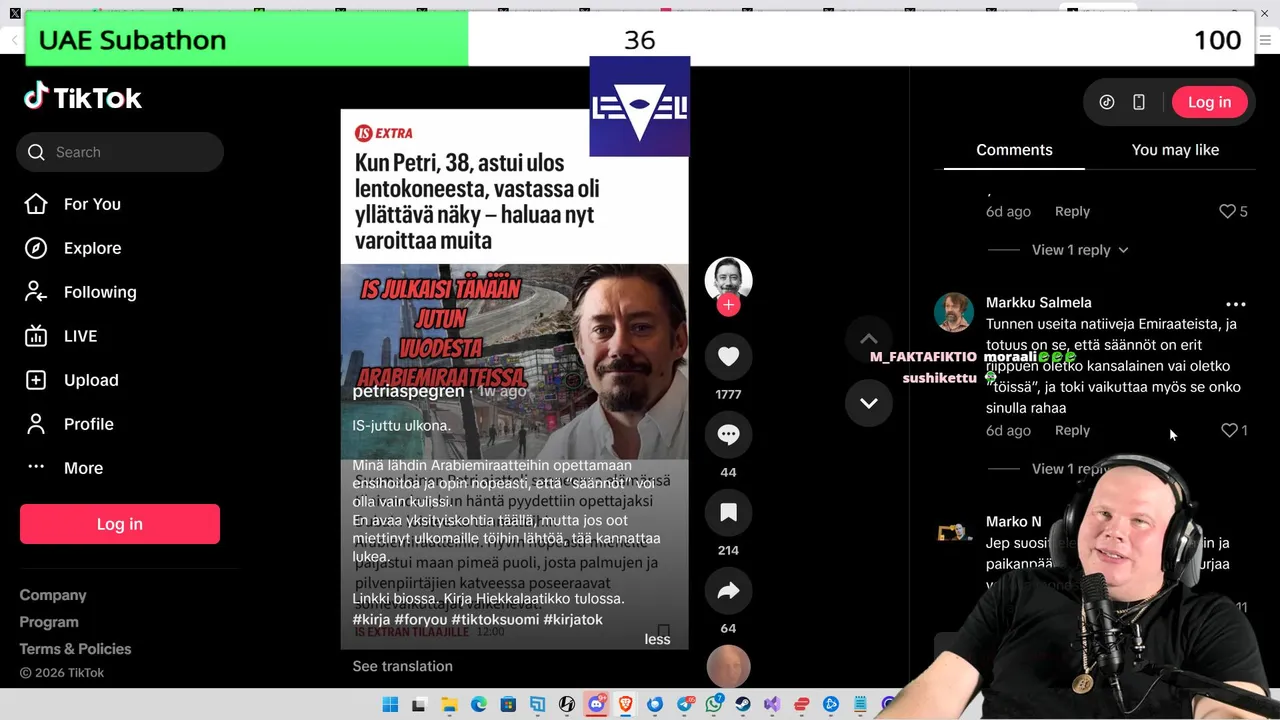The image size is (1280, 720).
Task: Like the video with heart icon
Action: pos(728,357)
